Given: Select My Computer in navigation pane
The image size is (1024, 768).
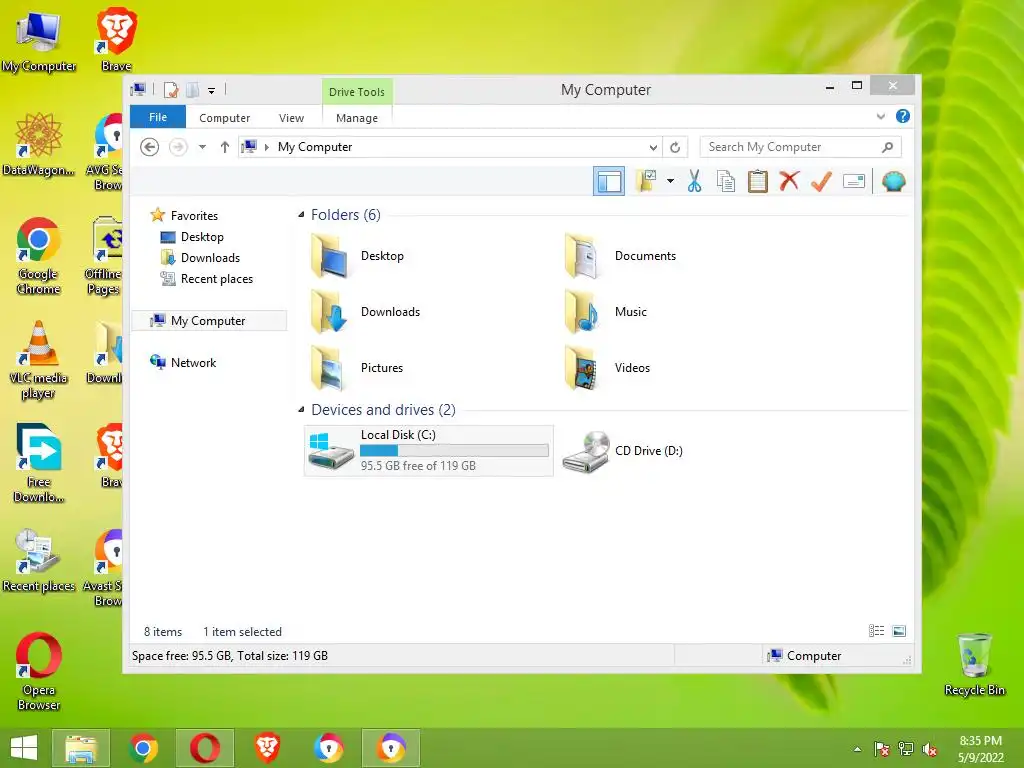Looking at the screenshot, I should tap(208, 321).
